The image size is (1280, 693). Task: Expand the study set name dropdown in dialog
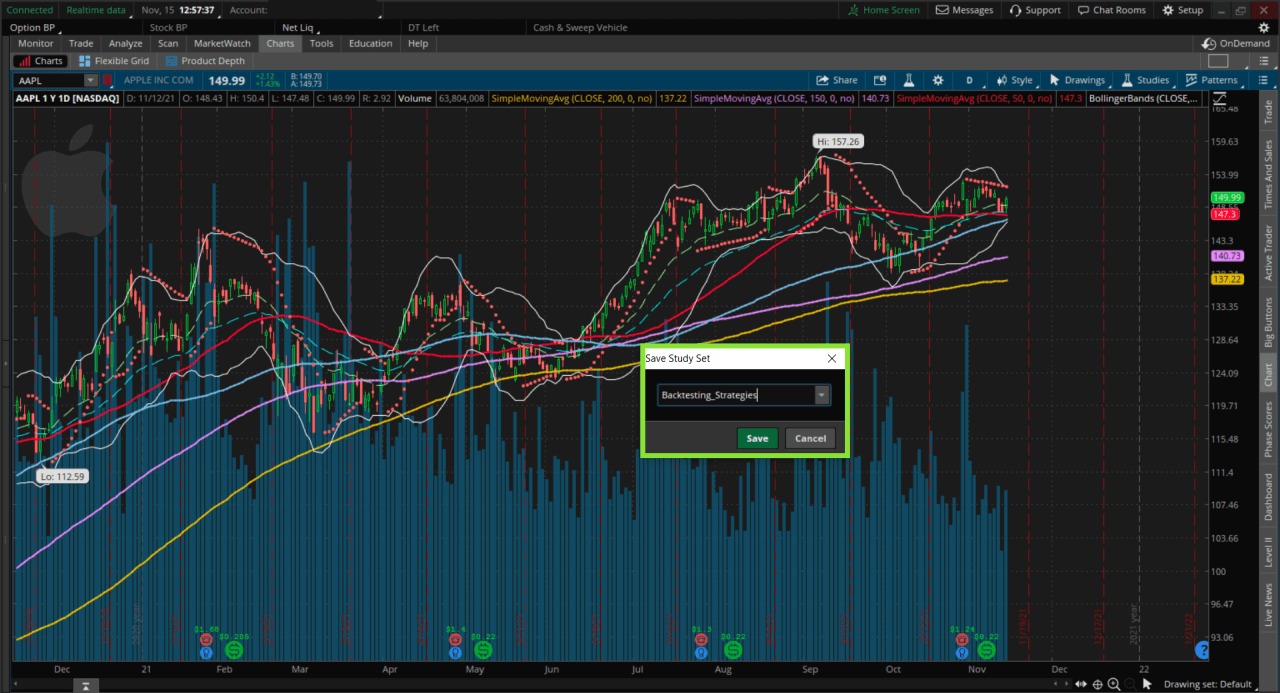point(821,394)
